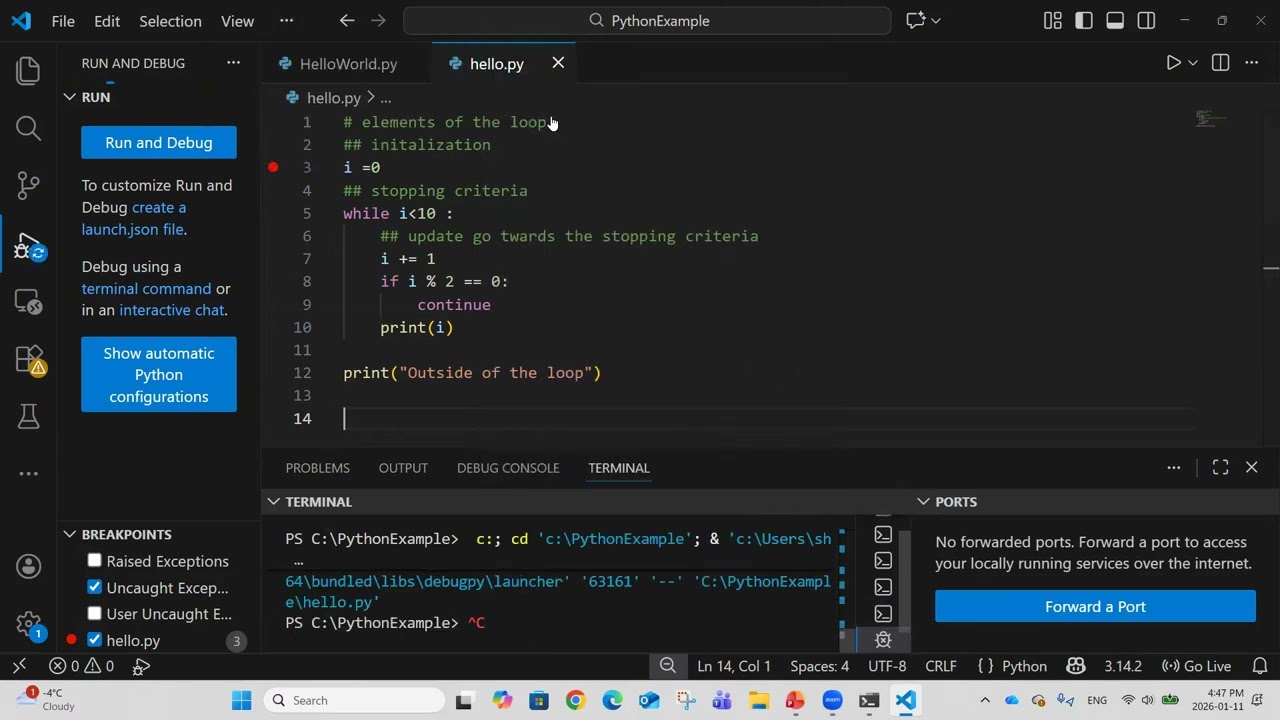Open editor More Actions menu
Screen dimensions: 1280x720
1251,63
